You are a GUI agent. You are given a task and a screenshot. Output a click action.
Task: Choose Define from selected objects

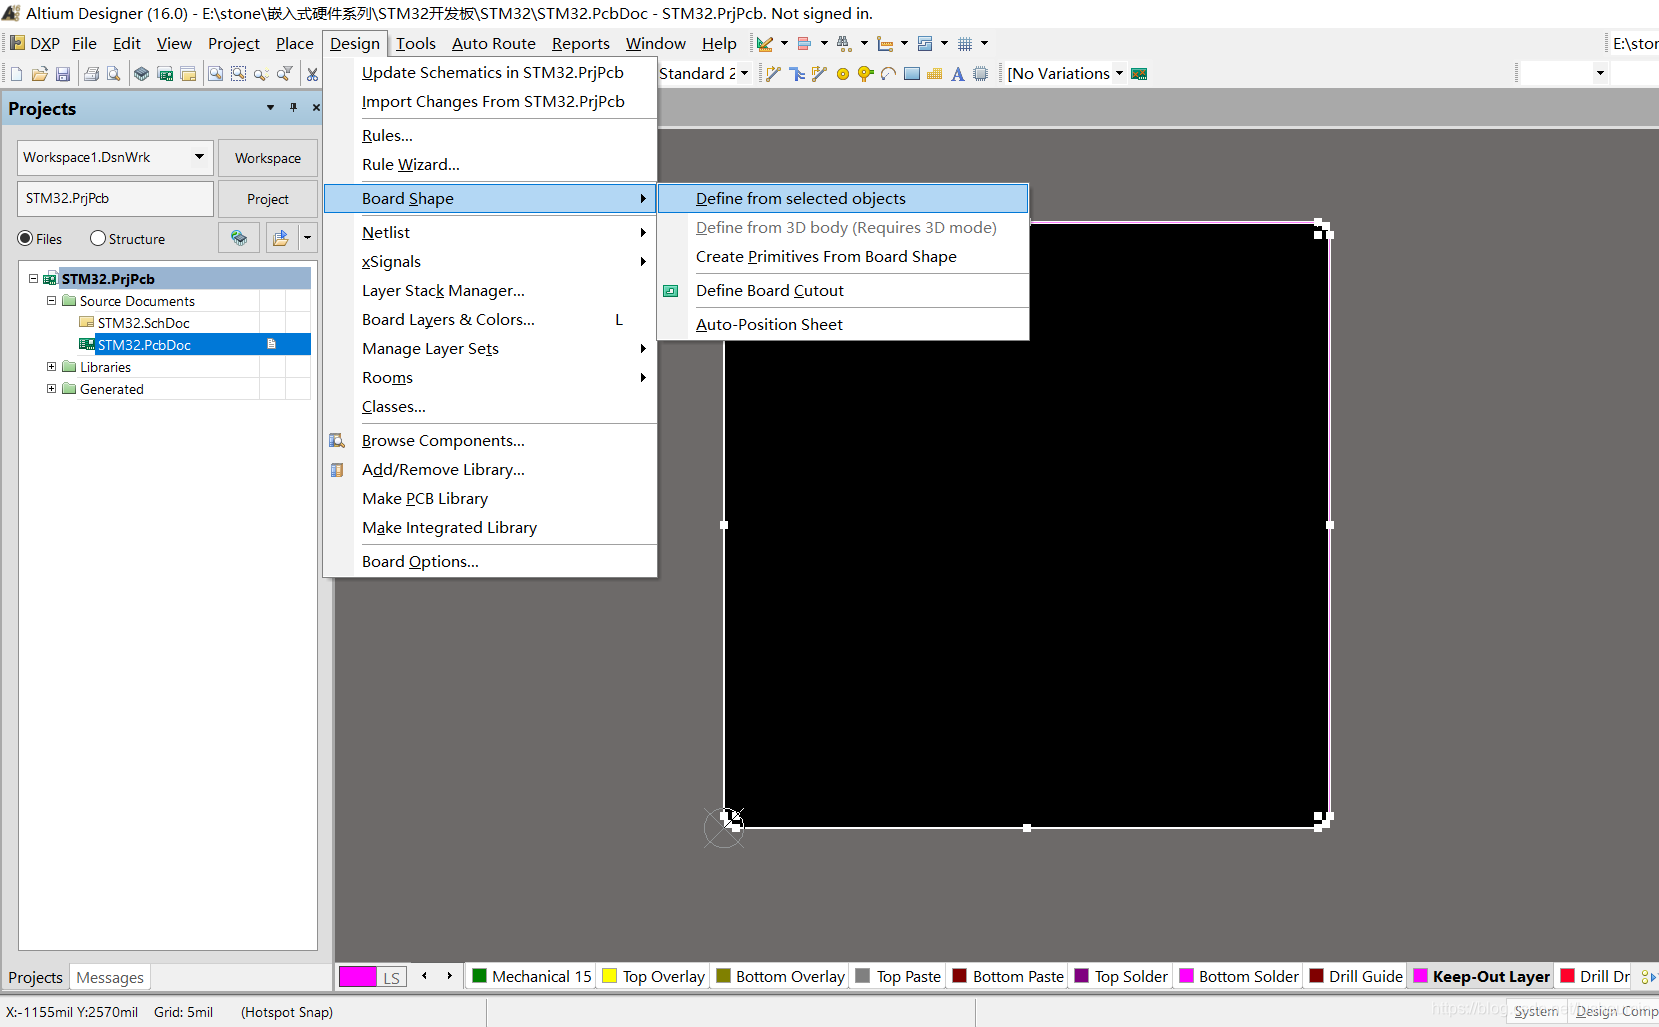(x=800, y=199)
